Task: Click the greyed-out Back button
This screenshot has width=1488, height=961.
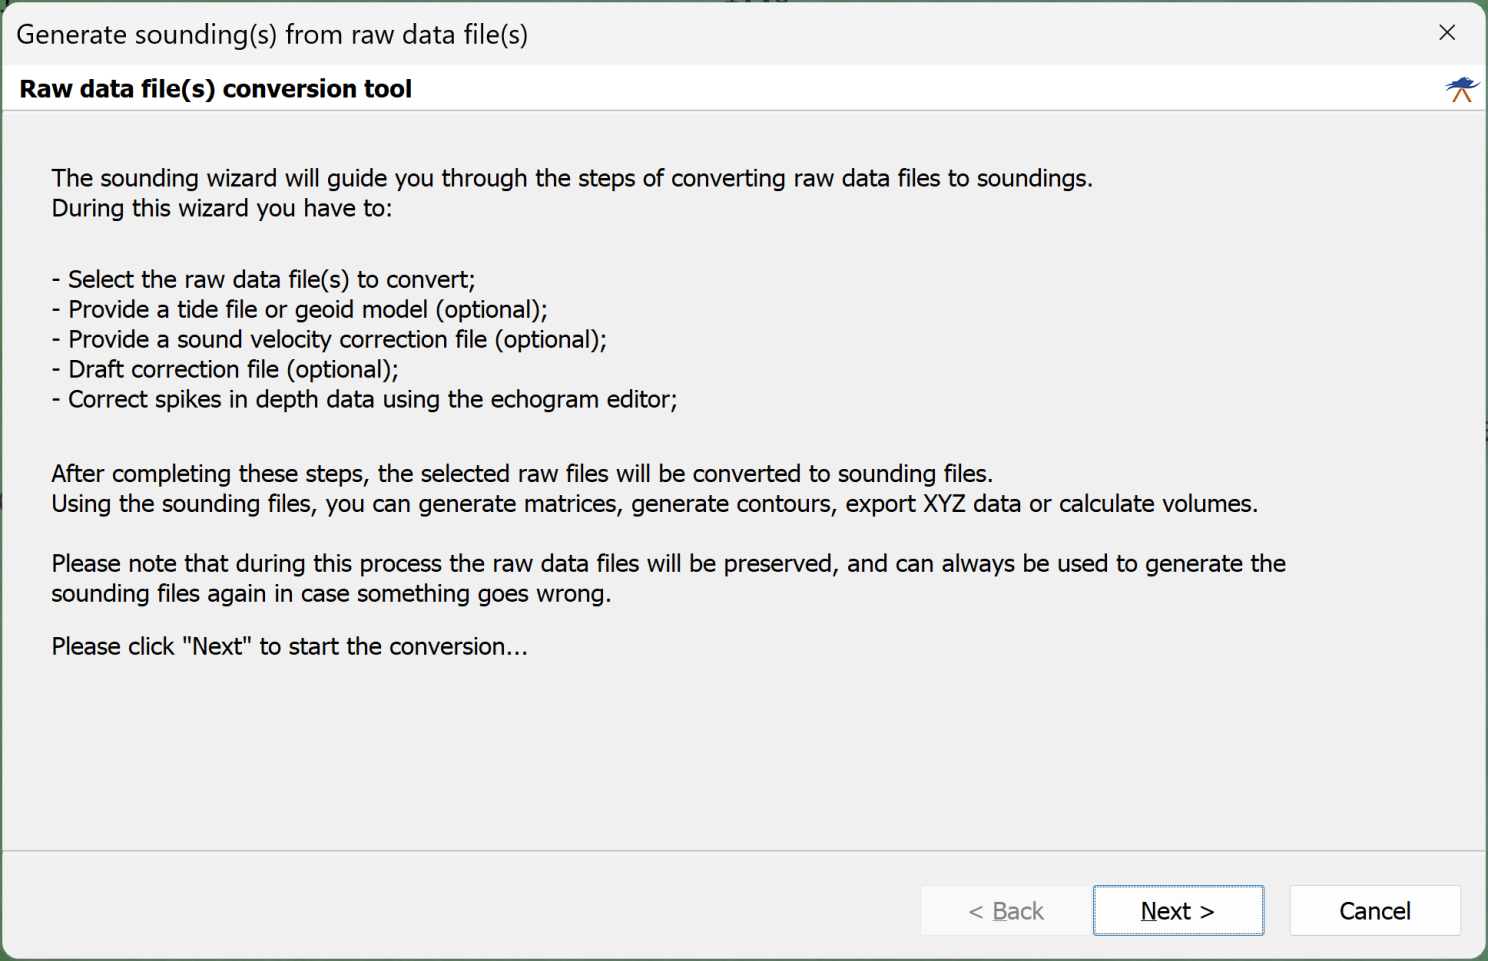Action: click(1006, 910)
